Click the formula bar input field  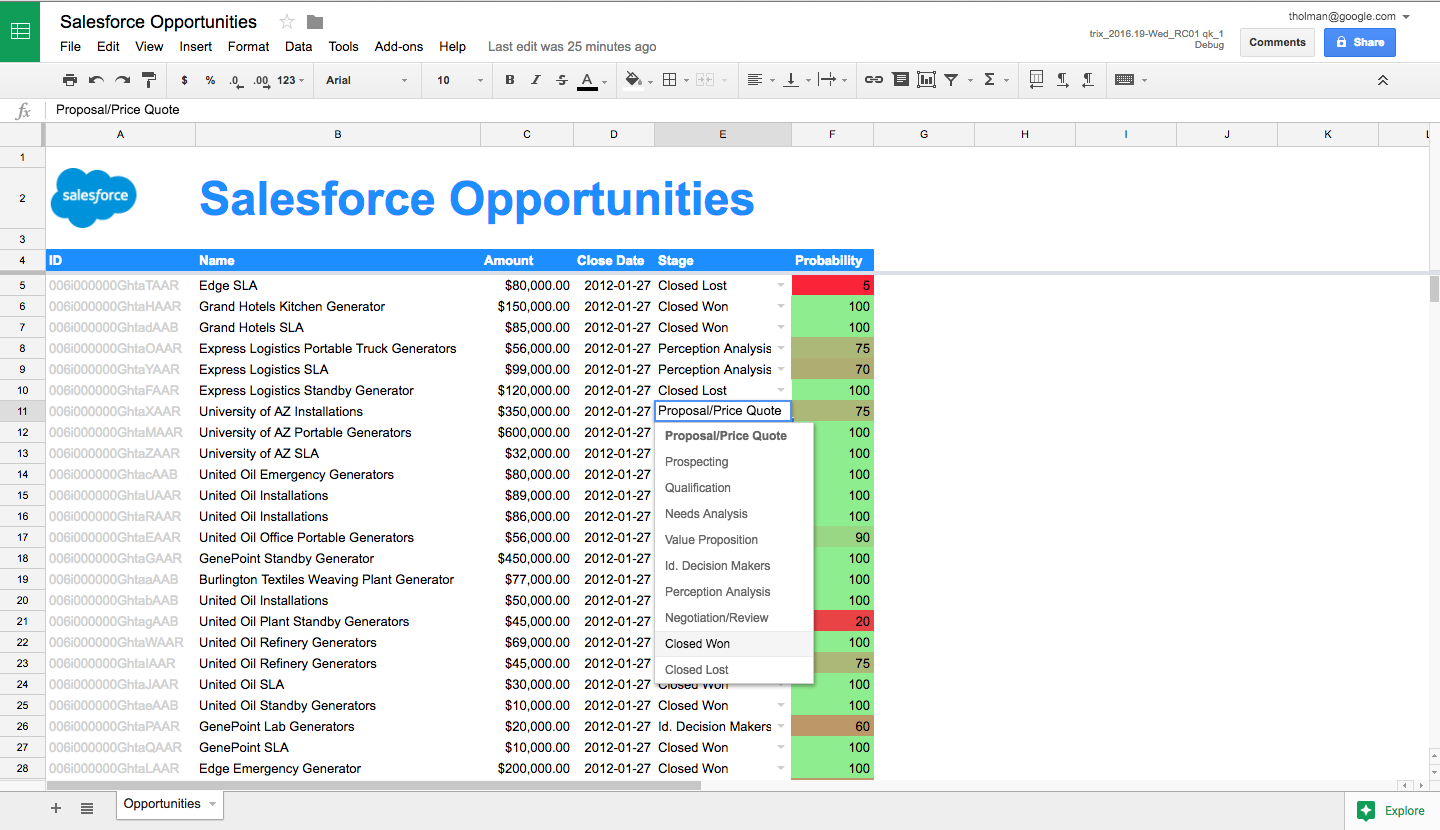click(x=700, y=110)
